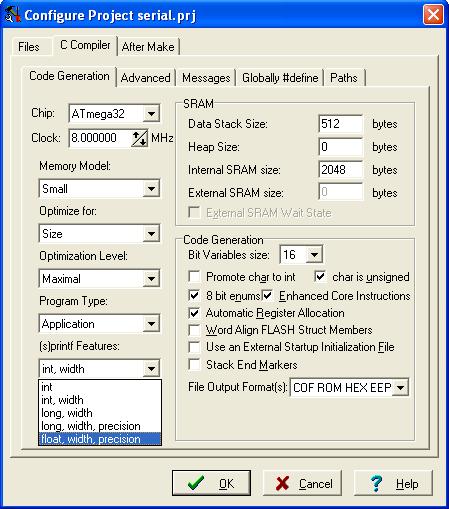Switch to the After Make tab
The height and width of the screenshot is (509, 449).
point(148,47)
